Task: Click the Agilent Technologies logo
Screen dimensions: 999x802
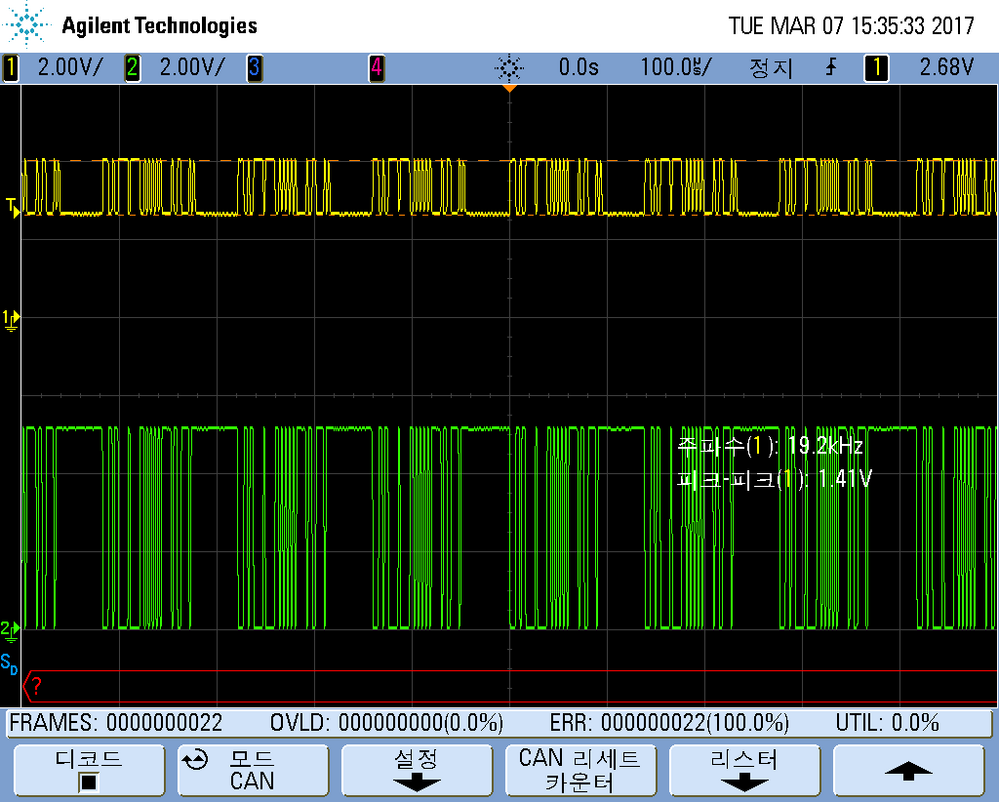Action: (131, 25)
